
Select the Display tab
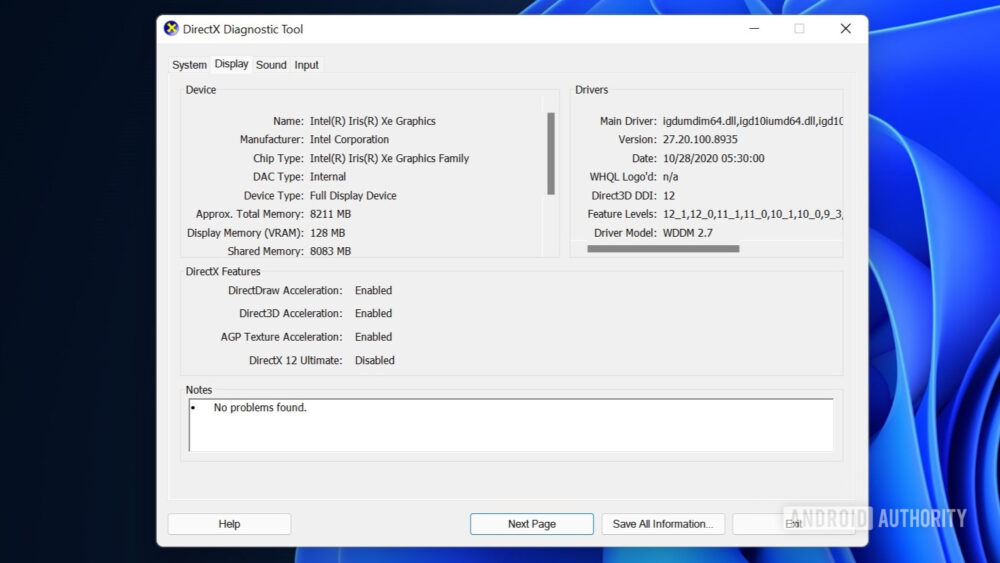click(231, 64)
